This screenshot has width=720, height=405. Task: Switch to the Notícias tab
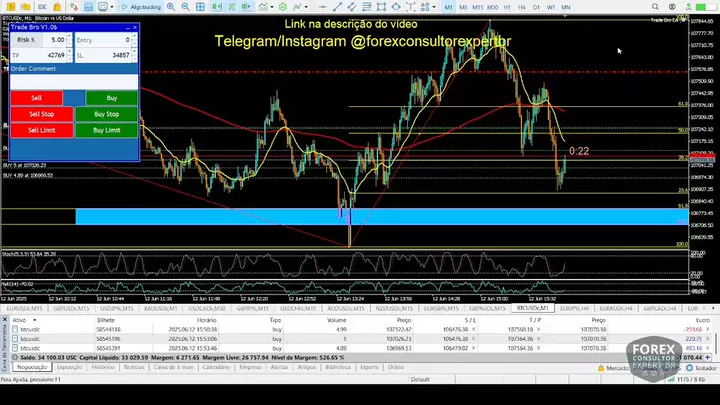pyautogui.click(x=134, y=367)
